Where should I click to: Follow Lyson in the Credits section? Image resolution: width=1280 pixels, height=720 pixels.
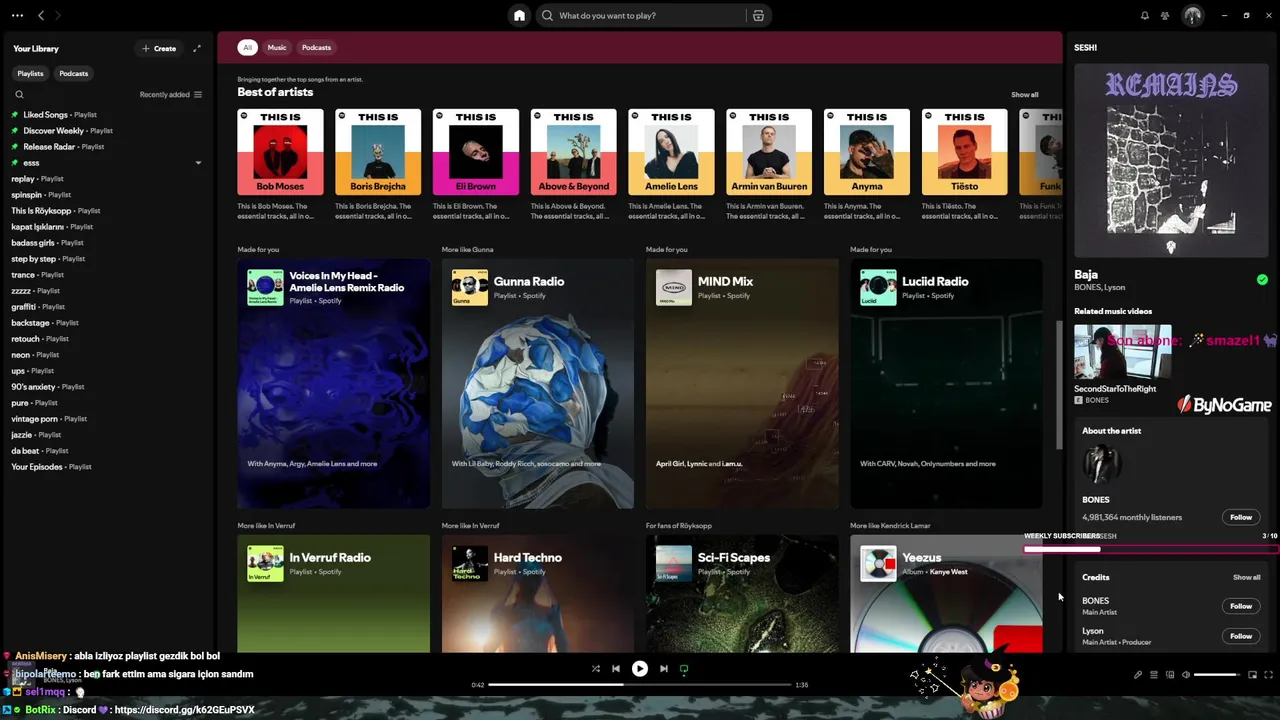[1241, 636]
